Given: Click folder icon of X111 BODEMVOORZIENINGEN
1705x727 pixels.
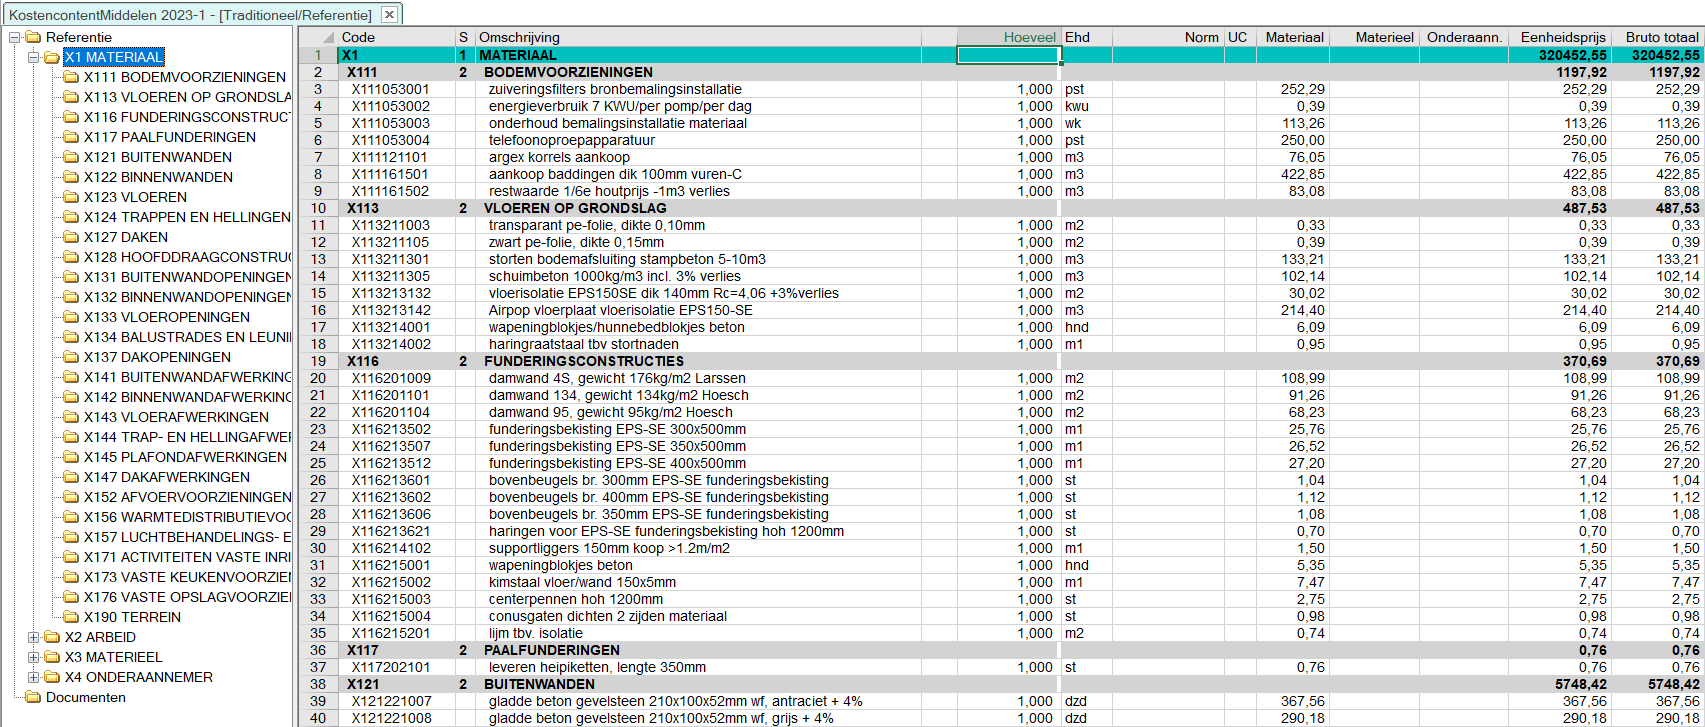Looking at the screenshot, I should tap(71, 77).
